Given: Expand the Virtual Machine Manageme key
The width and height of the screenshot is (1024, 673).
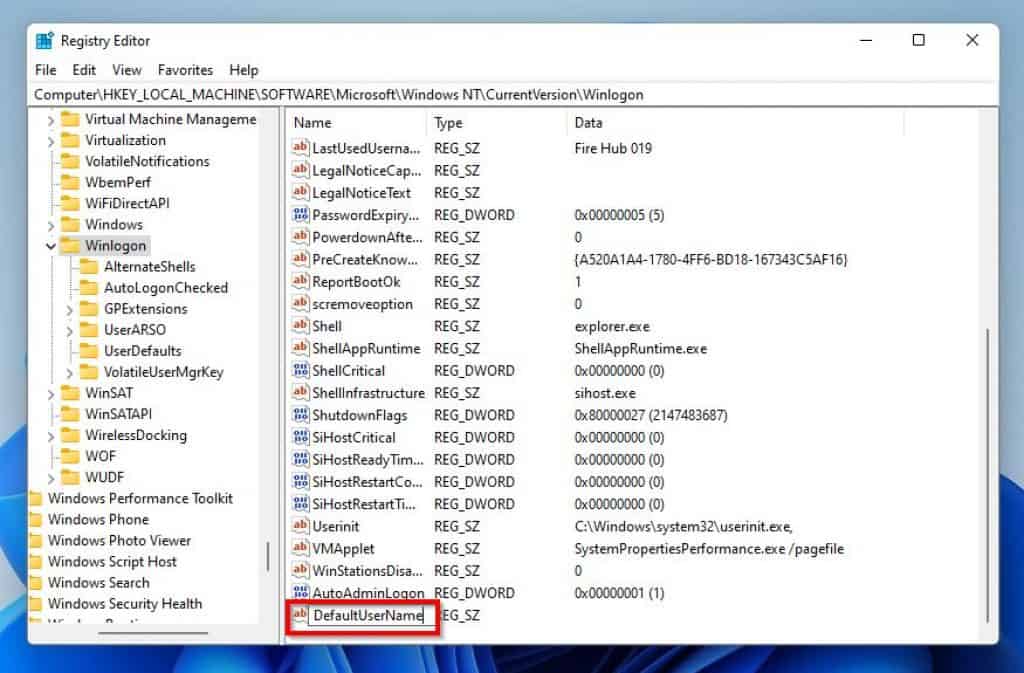Looking at the screenshot, I should pyautogui.click(x=50, y=120).
